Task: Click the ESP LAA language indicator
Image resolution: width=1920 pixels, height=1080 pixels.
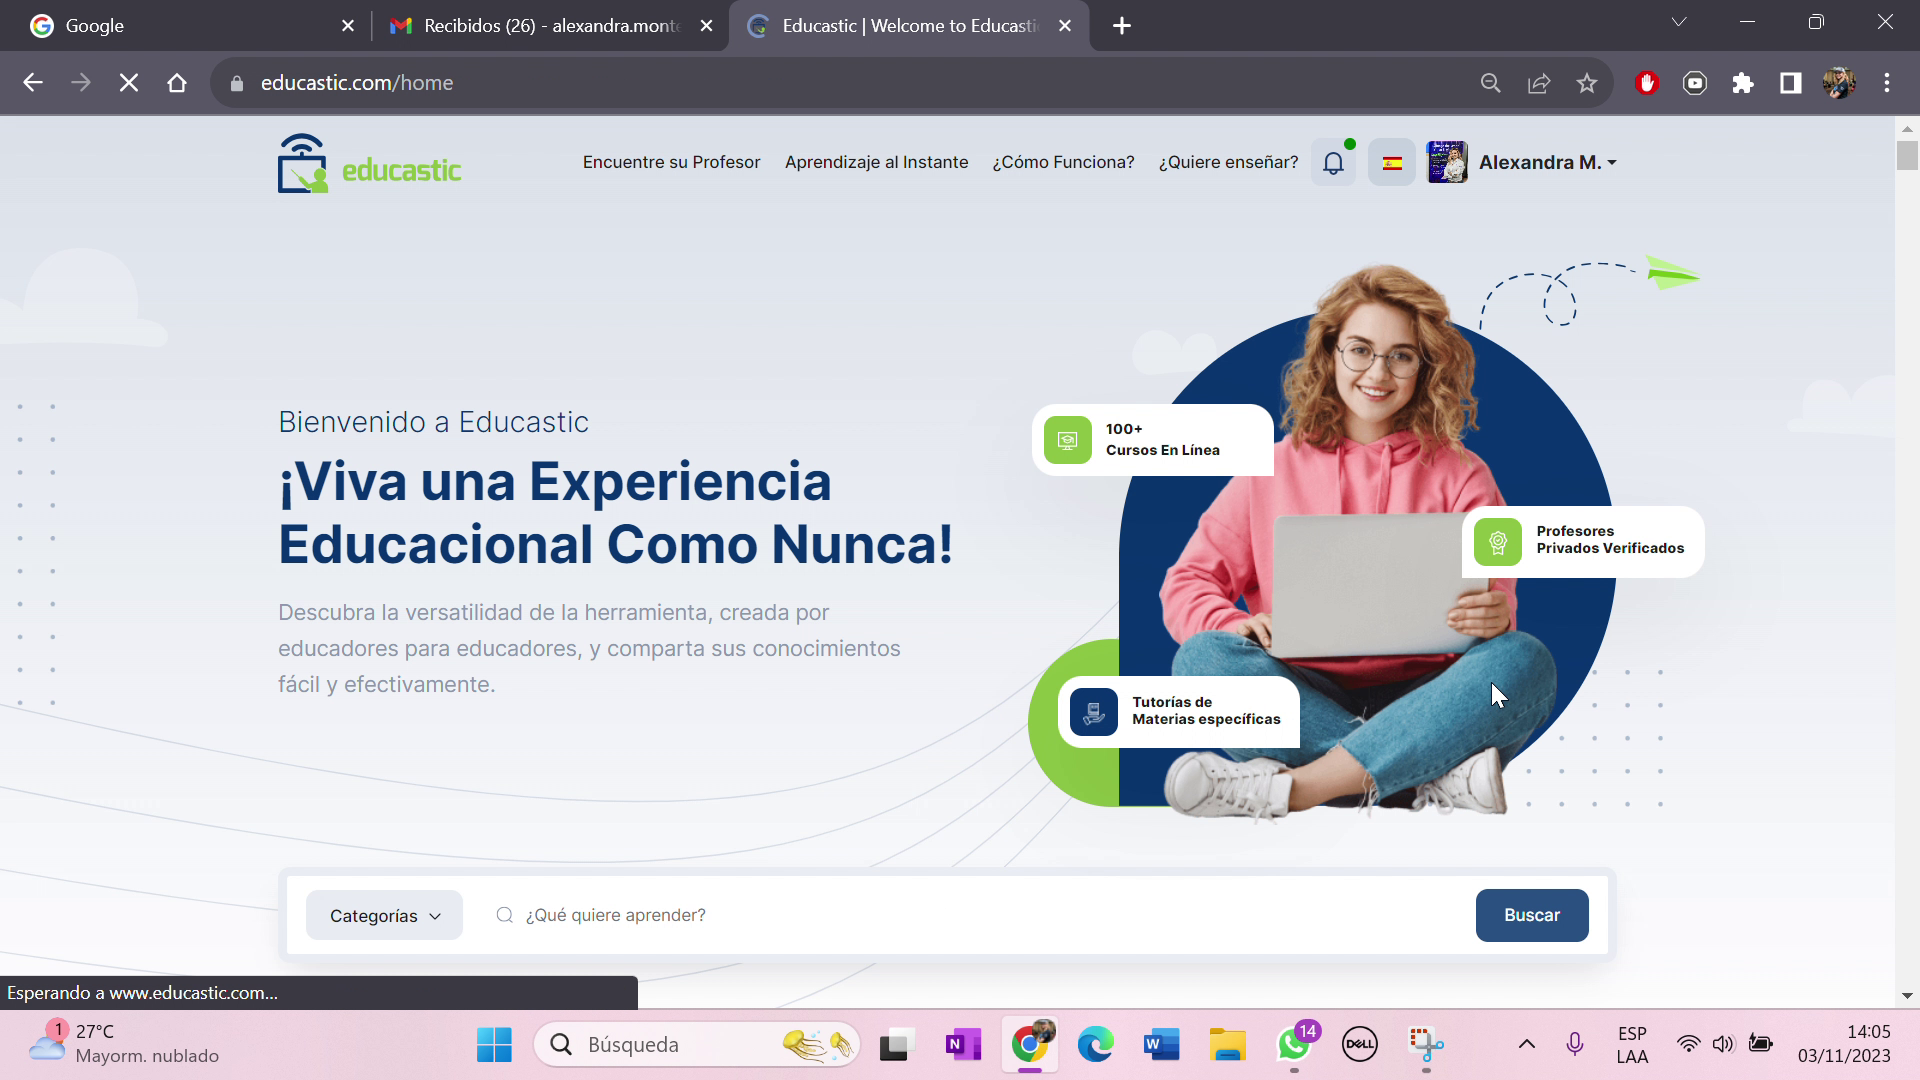Action: (1632, 1045)
